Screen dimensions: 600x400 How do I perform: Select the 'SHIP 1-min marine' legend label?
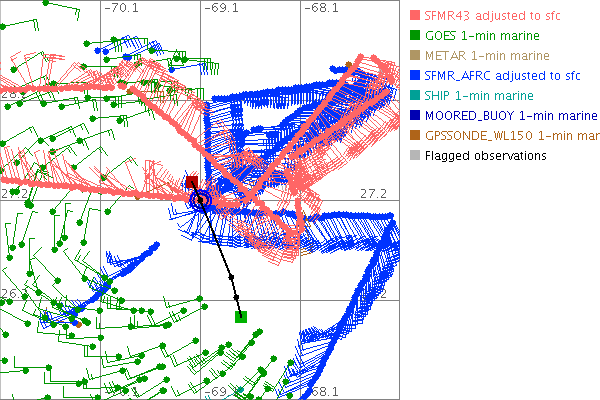pos(480,95)
